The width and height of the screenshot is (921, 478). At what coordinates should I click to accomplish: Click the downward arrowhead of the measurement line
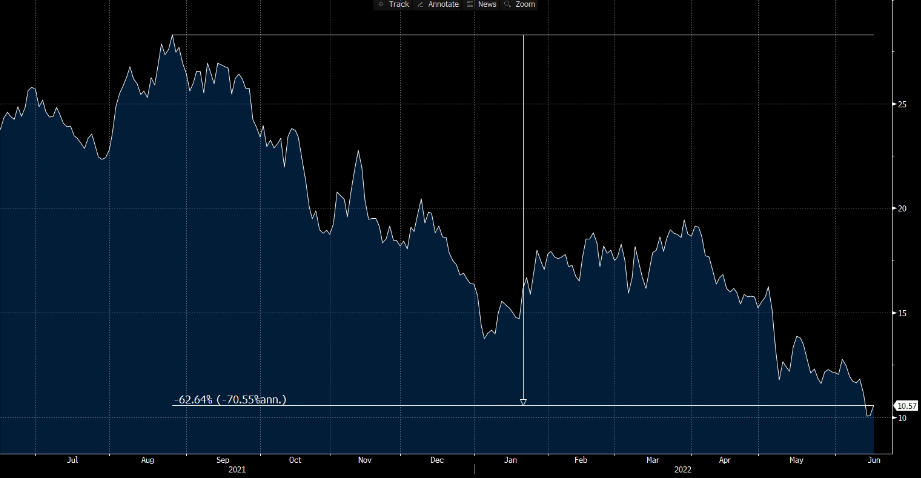point(523,402)
